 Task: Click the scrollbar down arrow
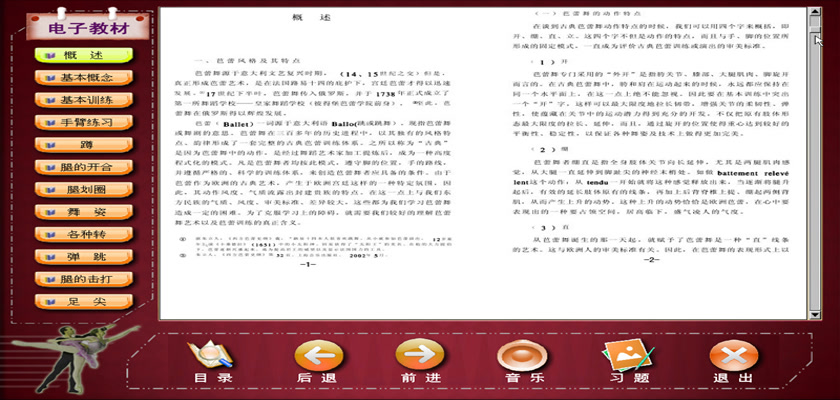pos(814,315)
